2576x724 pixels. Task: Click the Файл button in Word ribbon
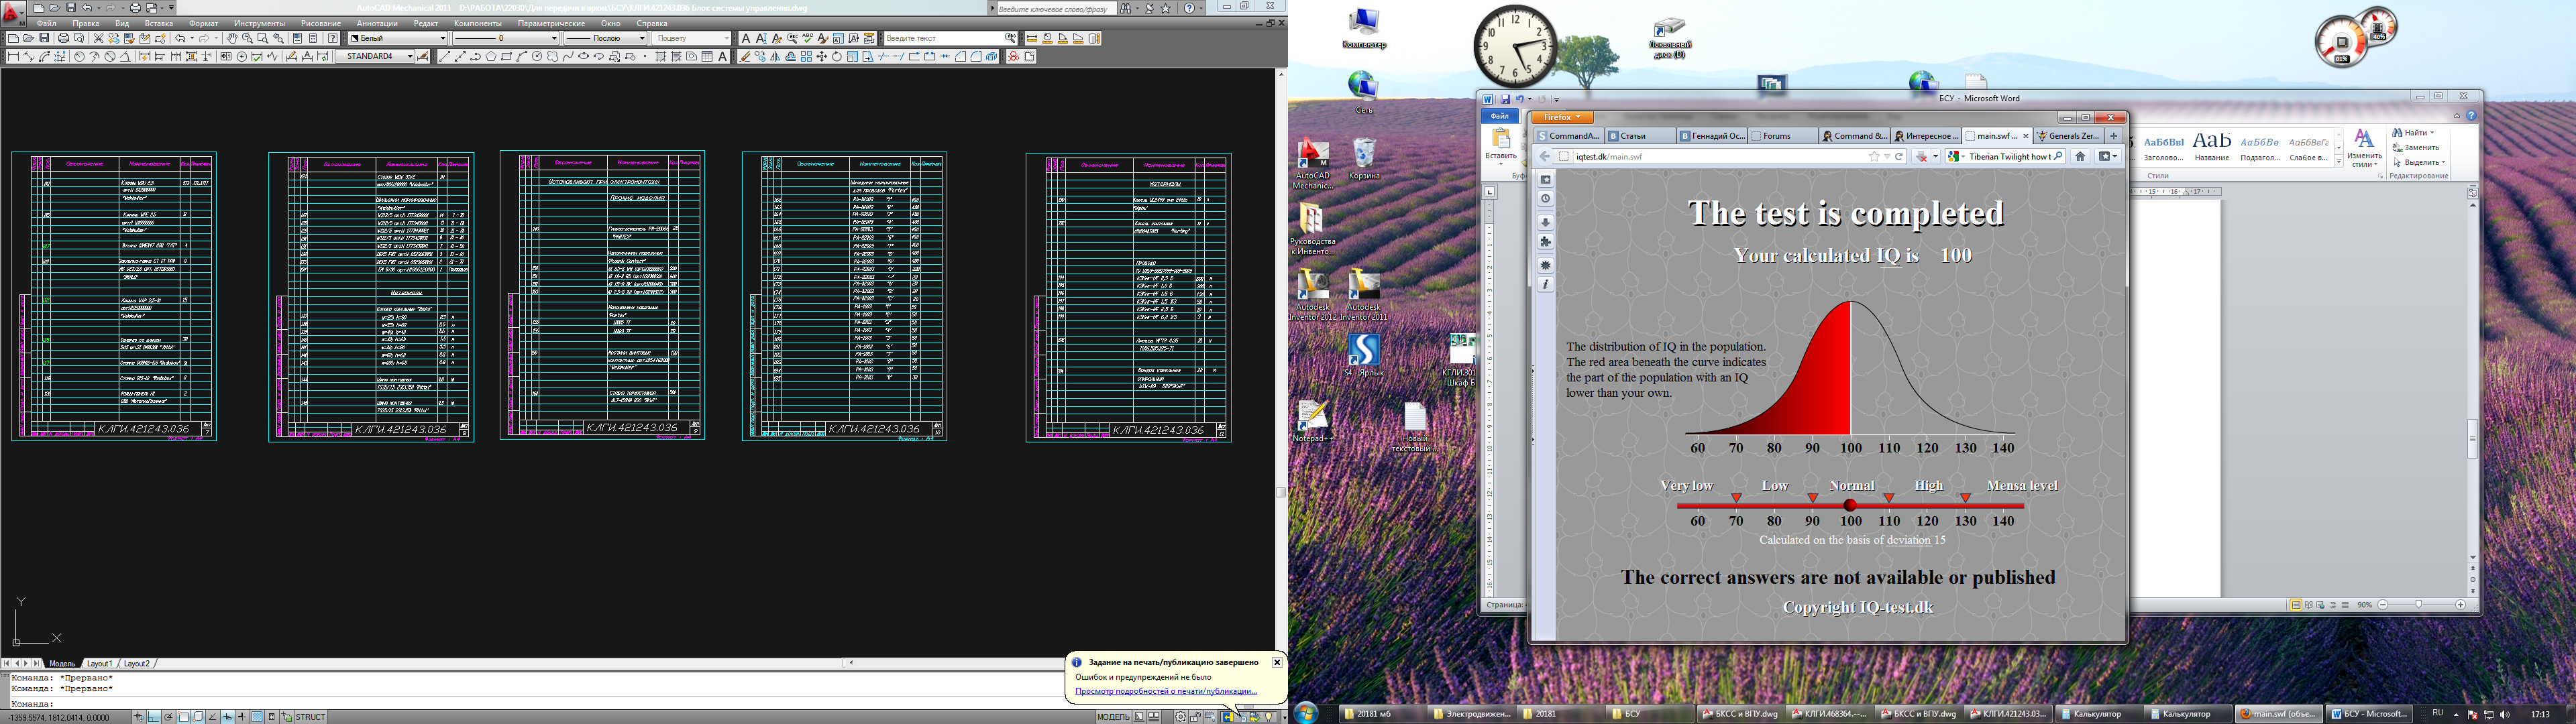tap(1499, 116)
